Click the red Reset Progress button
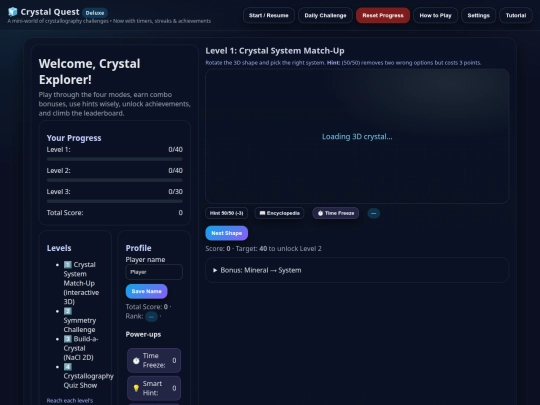 tap(383, 15)
